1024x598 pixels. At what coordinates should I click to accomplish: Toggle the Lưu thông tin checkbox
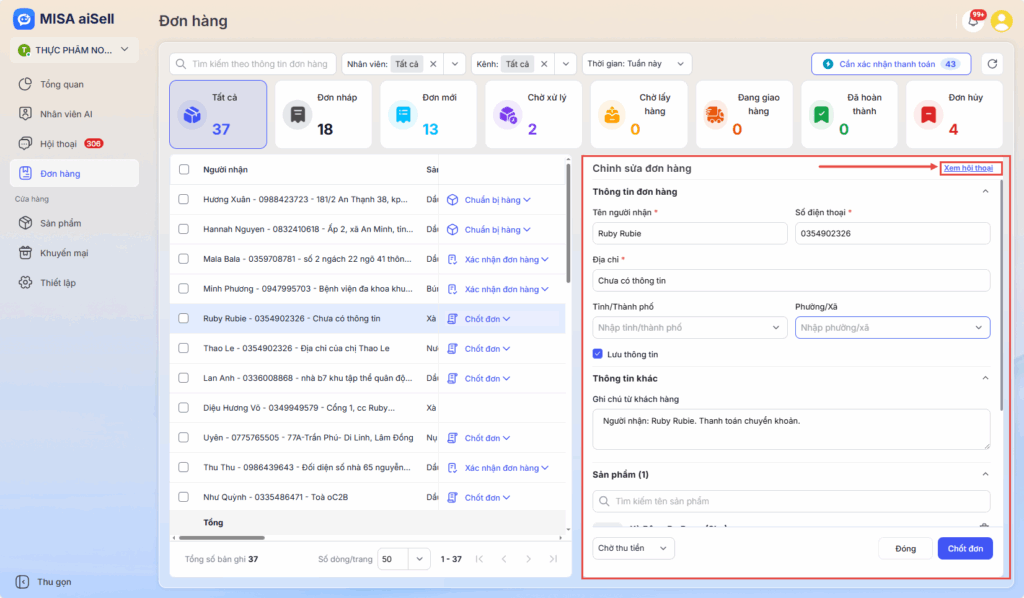click(x=598, y=354)
